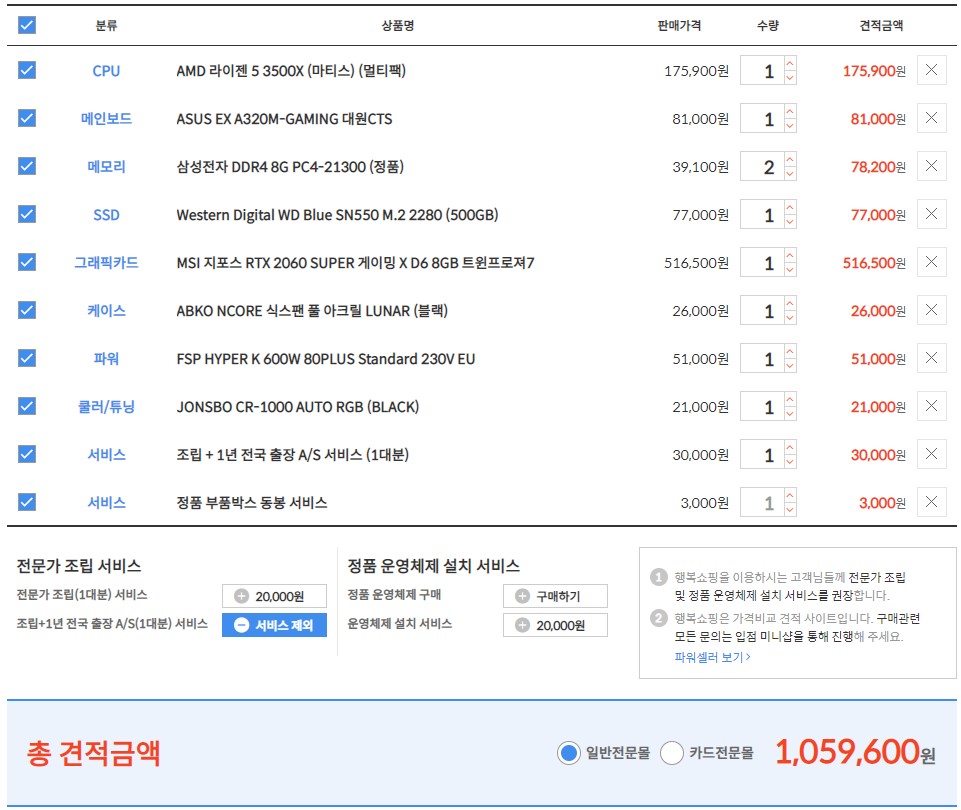Open the 메모리 category link
Image resolution: width=961 pixels, height=810 pixels.
point(106,167)
